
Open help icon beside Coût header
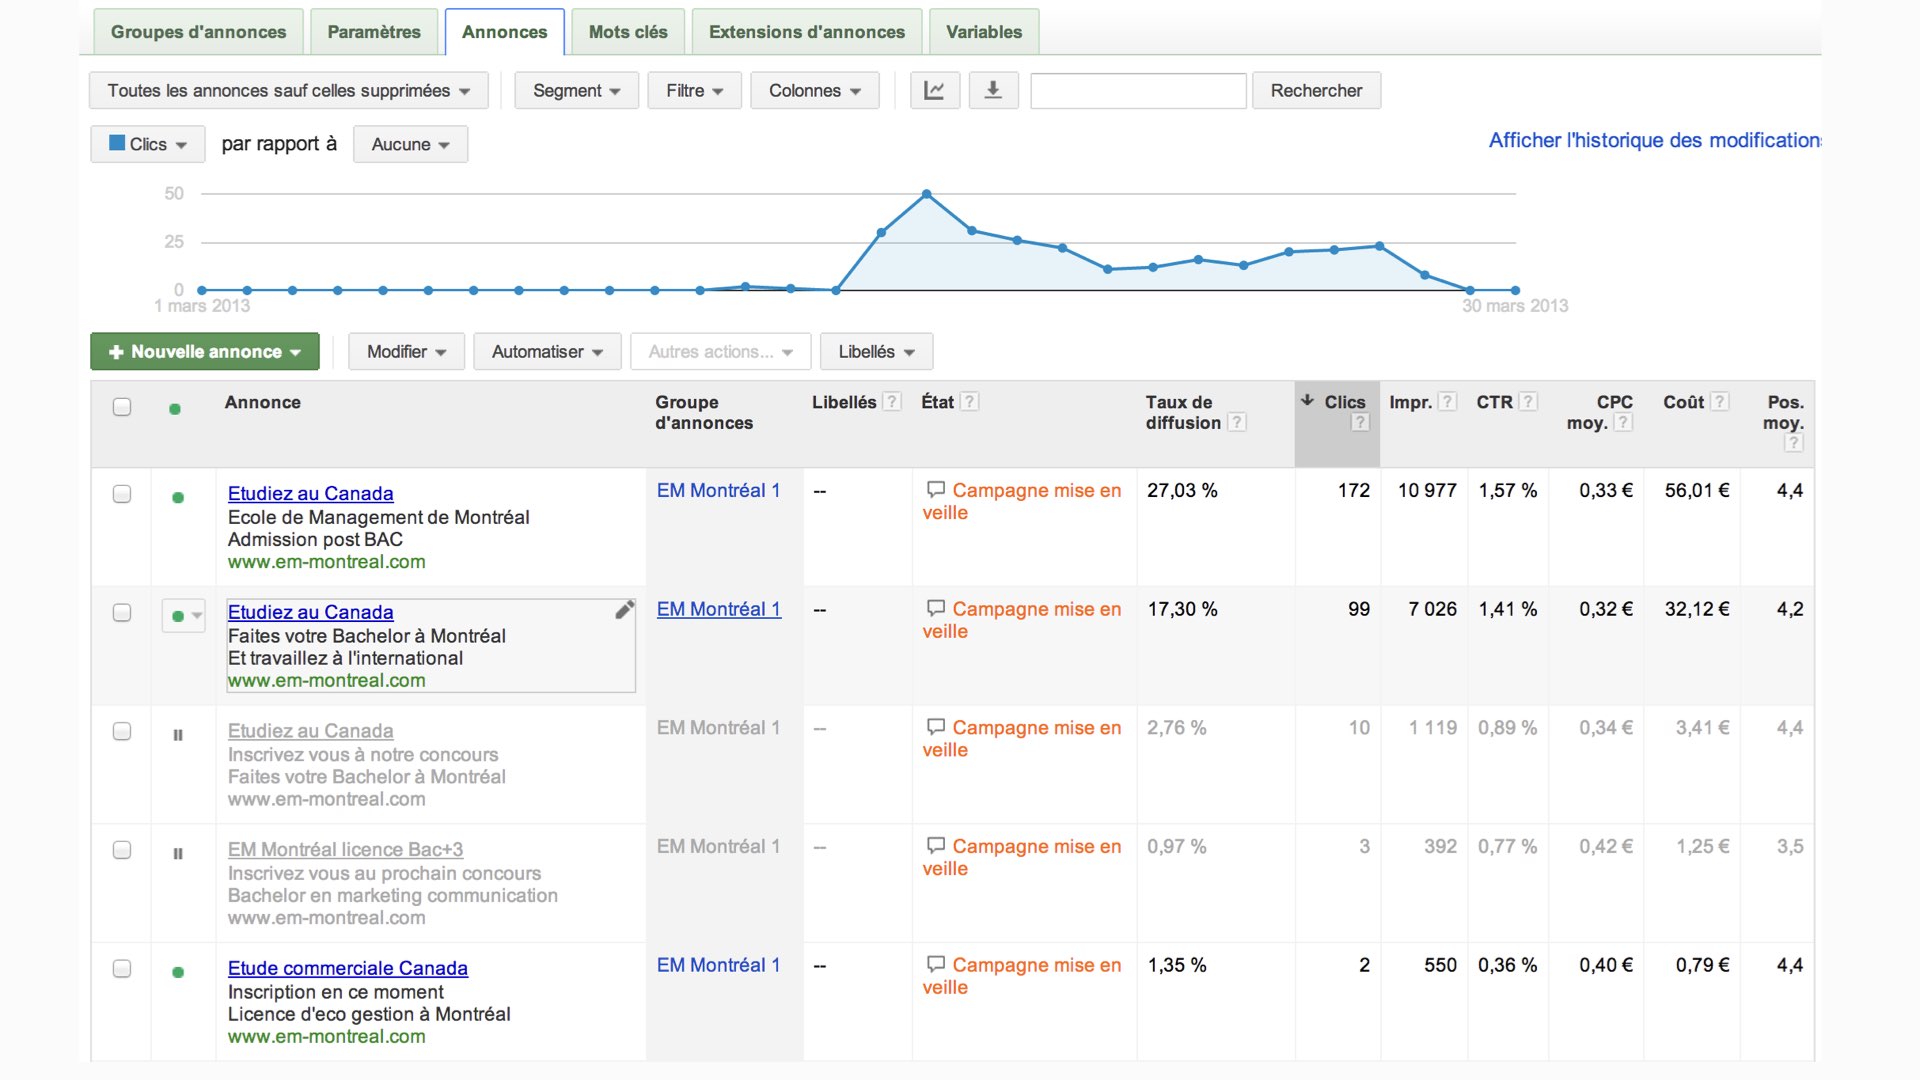[1719, 402]
